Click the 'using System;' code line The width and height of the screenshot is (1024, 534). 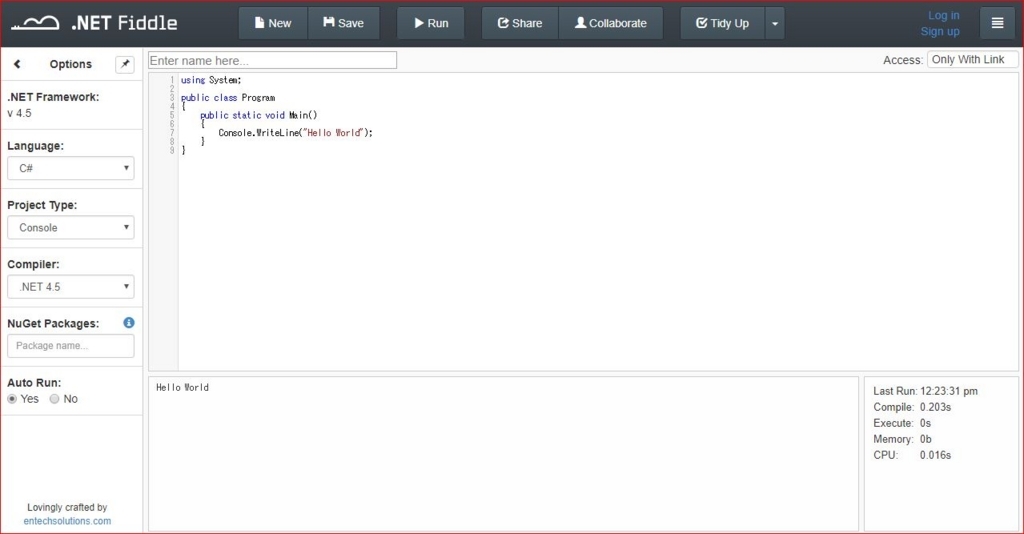tap(211, 80)
